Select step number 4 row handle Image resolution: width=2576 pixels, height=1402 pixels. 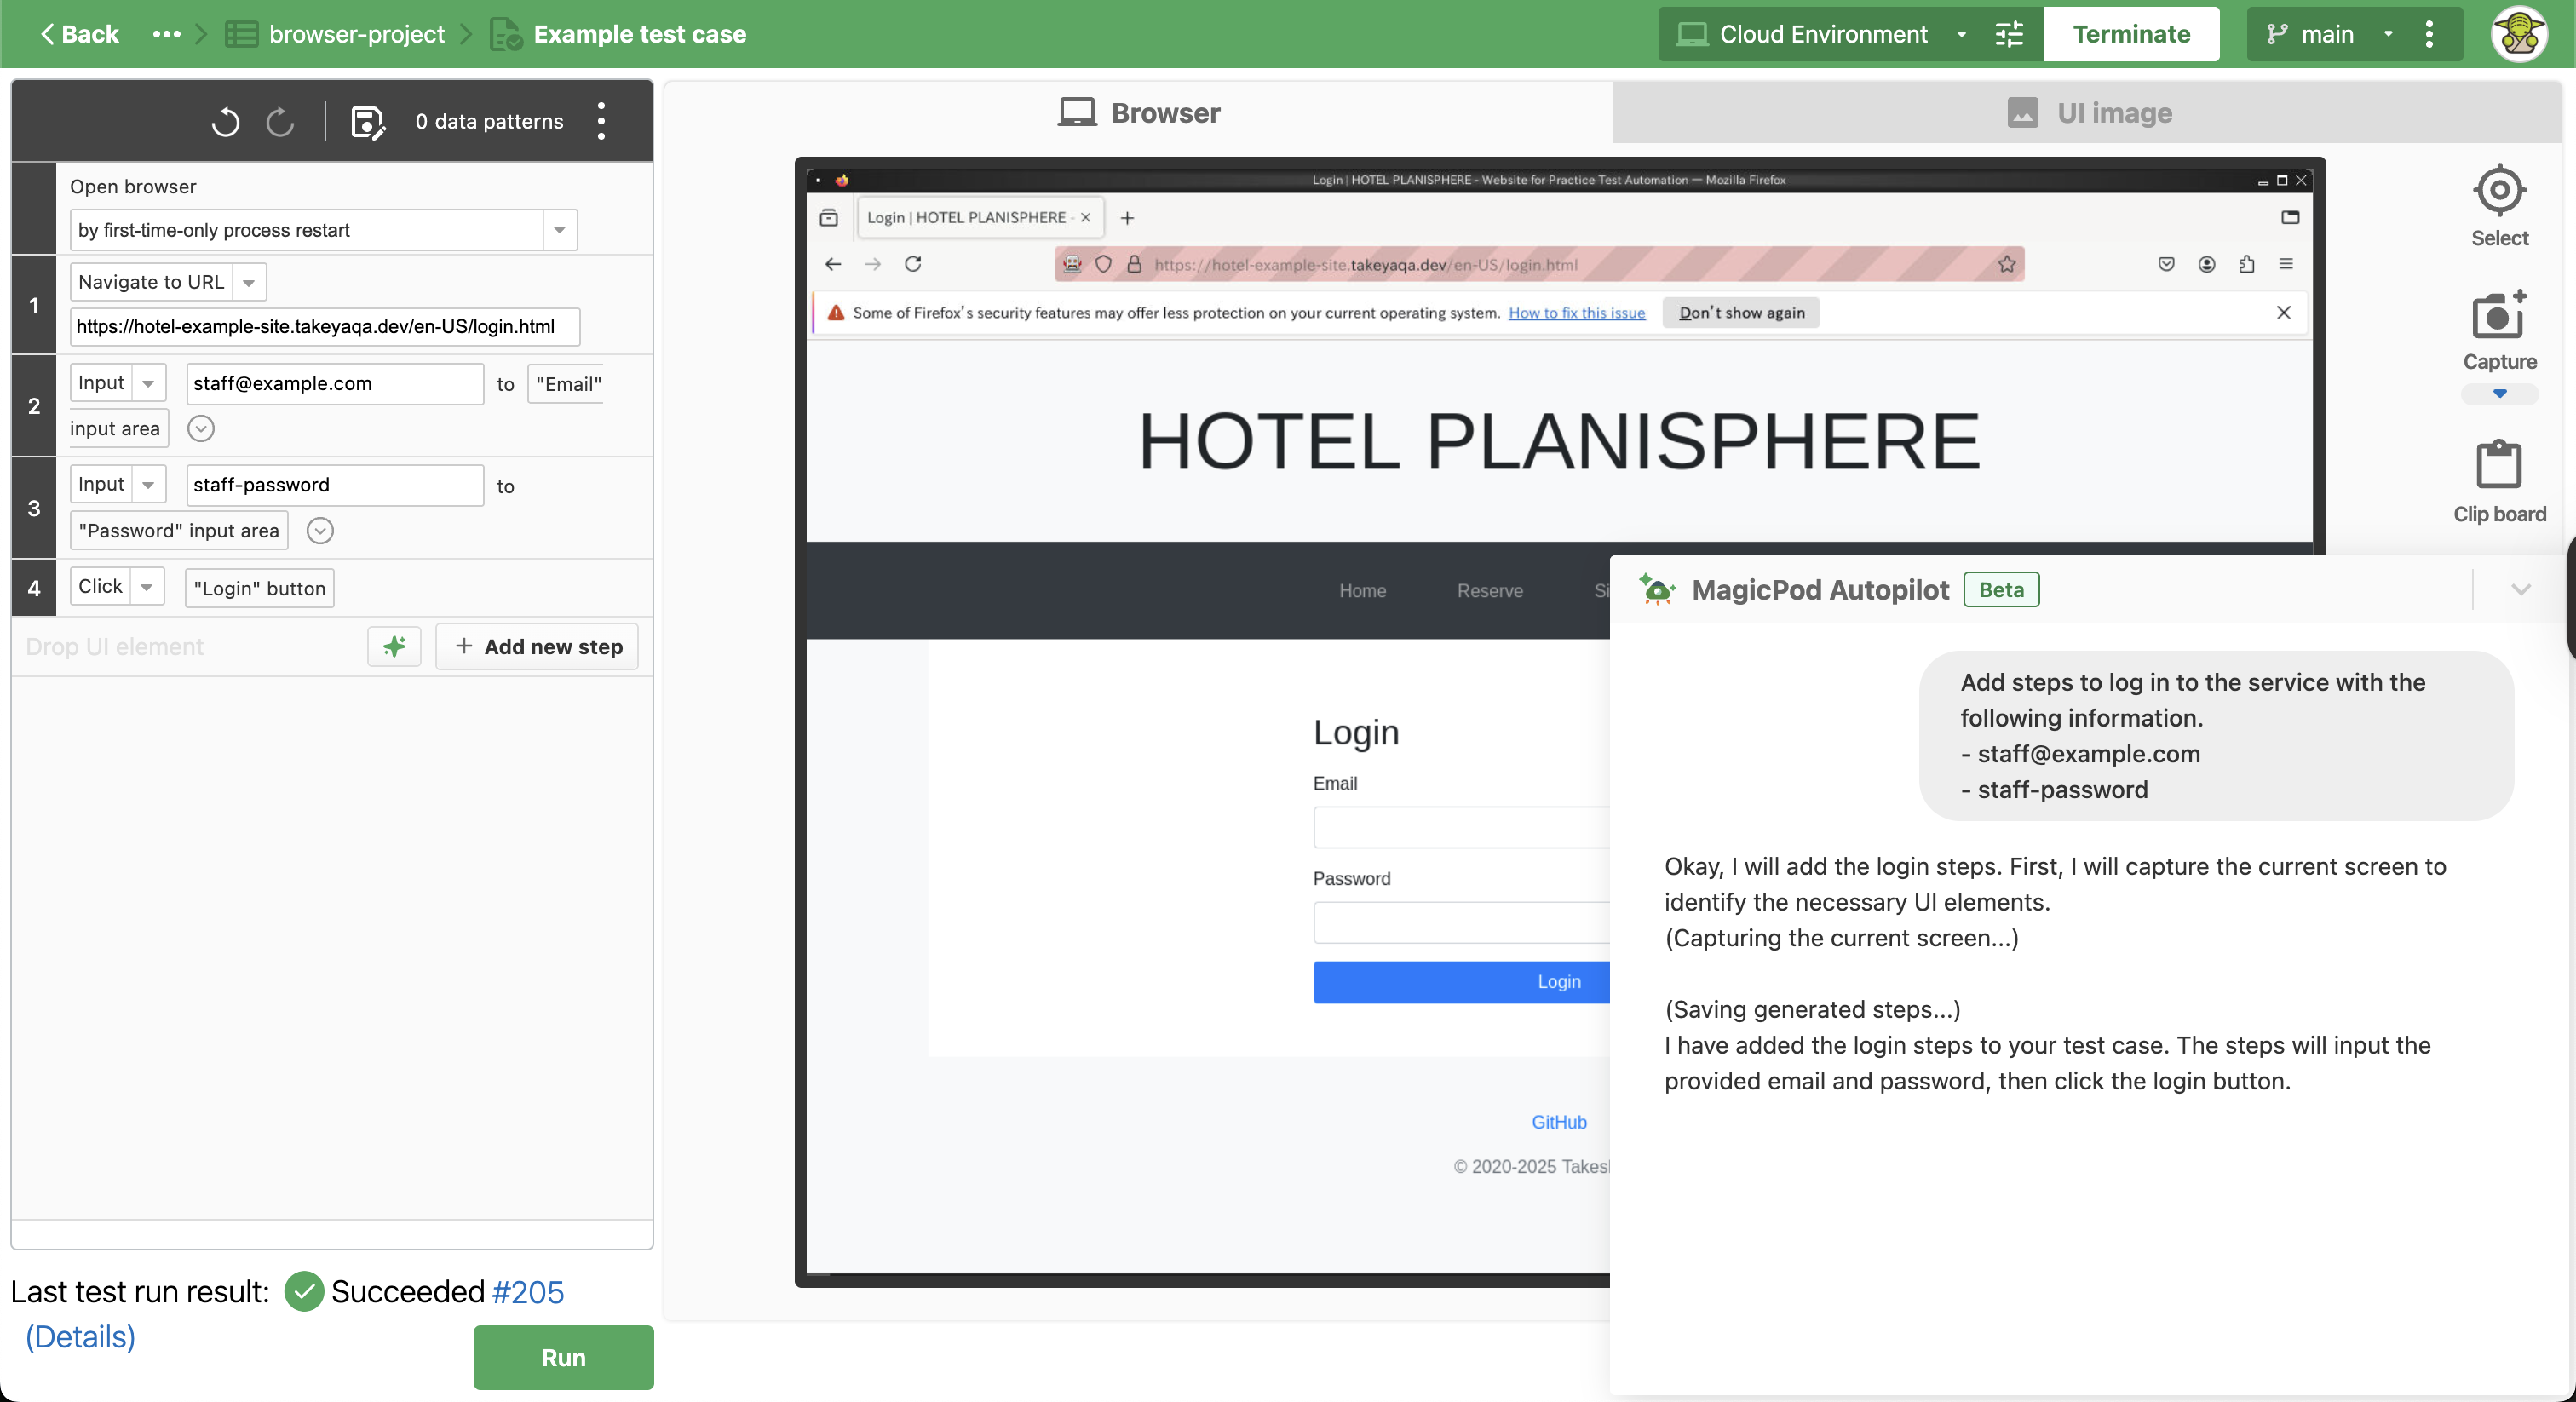(33, 588)
